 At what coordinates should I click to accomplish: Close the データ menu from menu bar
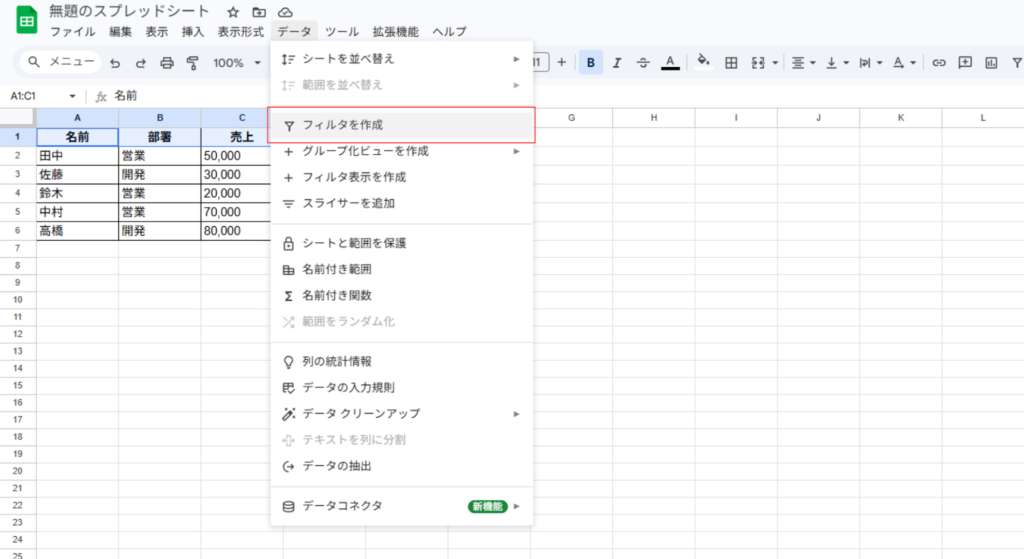point(294,31)
